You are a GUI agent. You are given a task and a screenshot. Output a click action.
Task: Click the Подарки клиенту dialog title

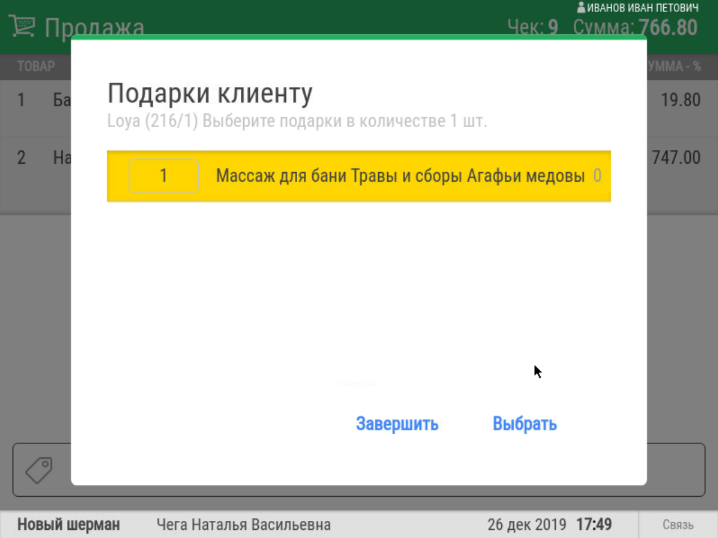[x=210, y=93]
